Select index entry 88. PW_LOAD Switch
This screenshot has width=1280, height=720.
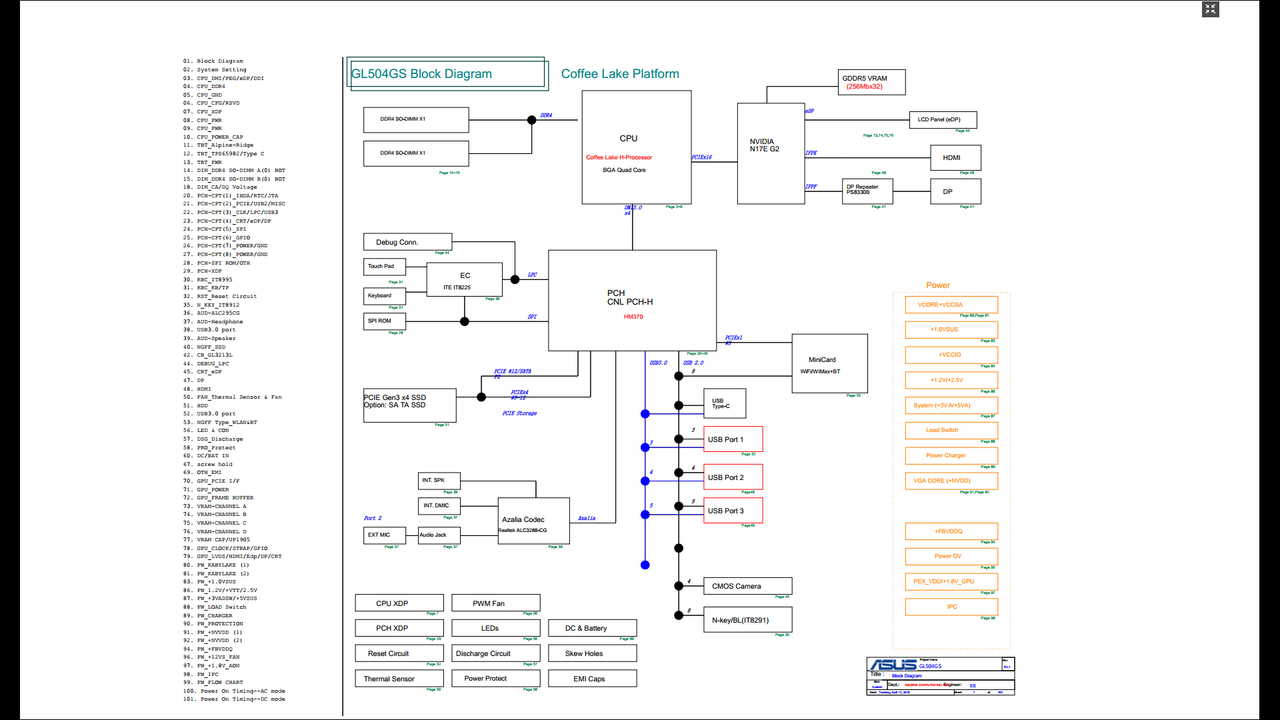215,607
